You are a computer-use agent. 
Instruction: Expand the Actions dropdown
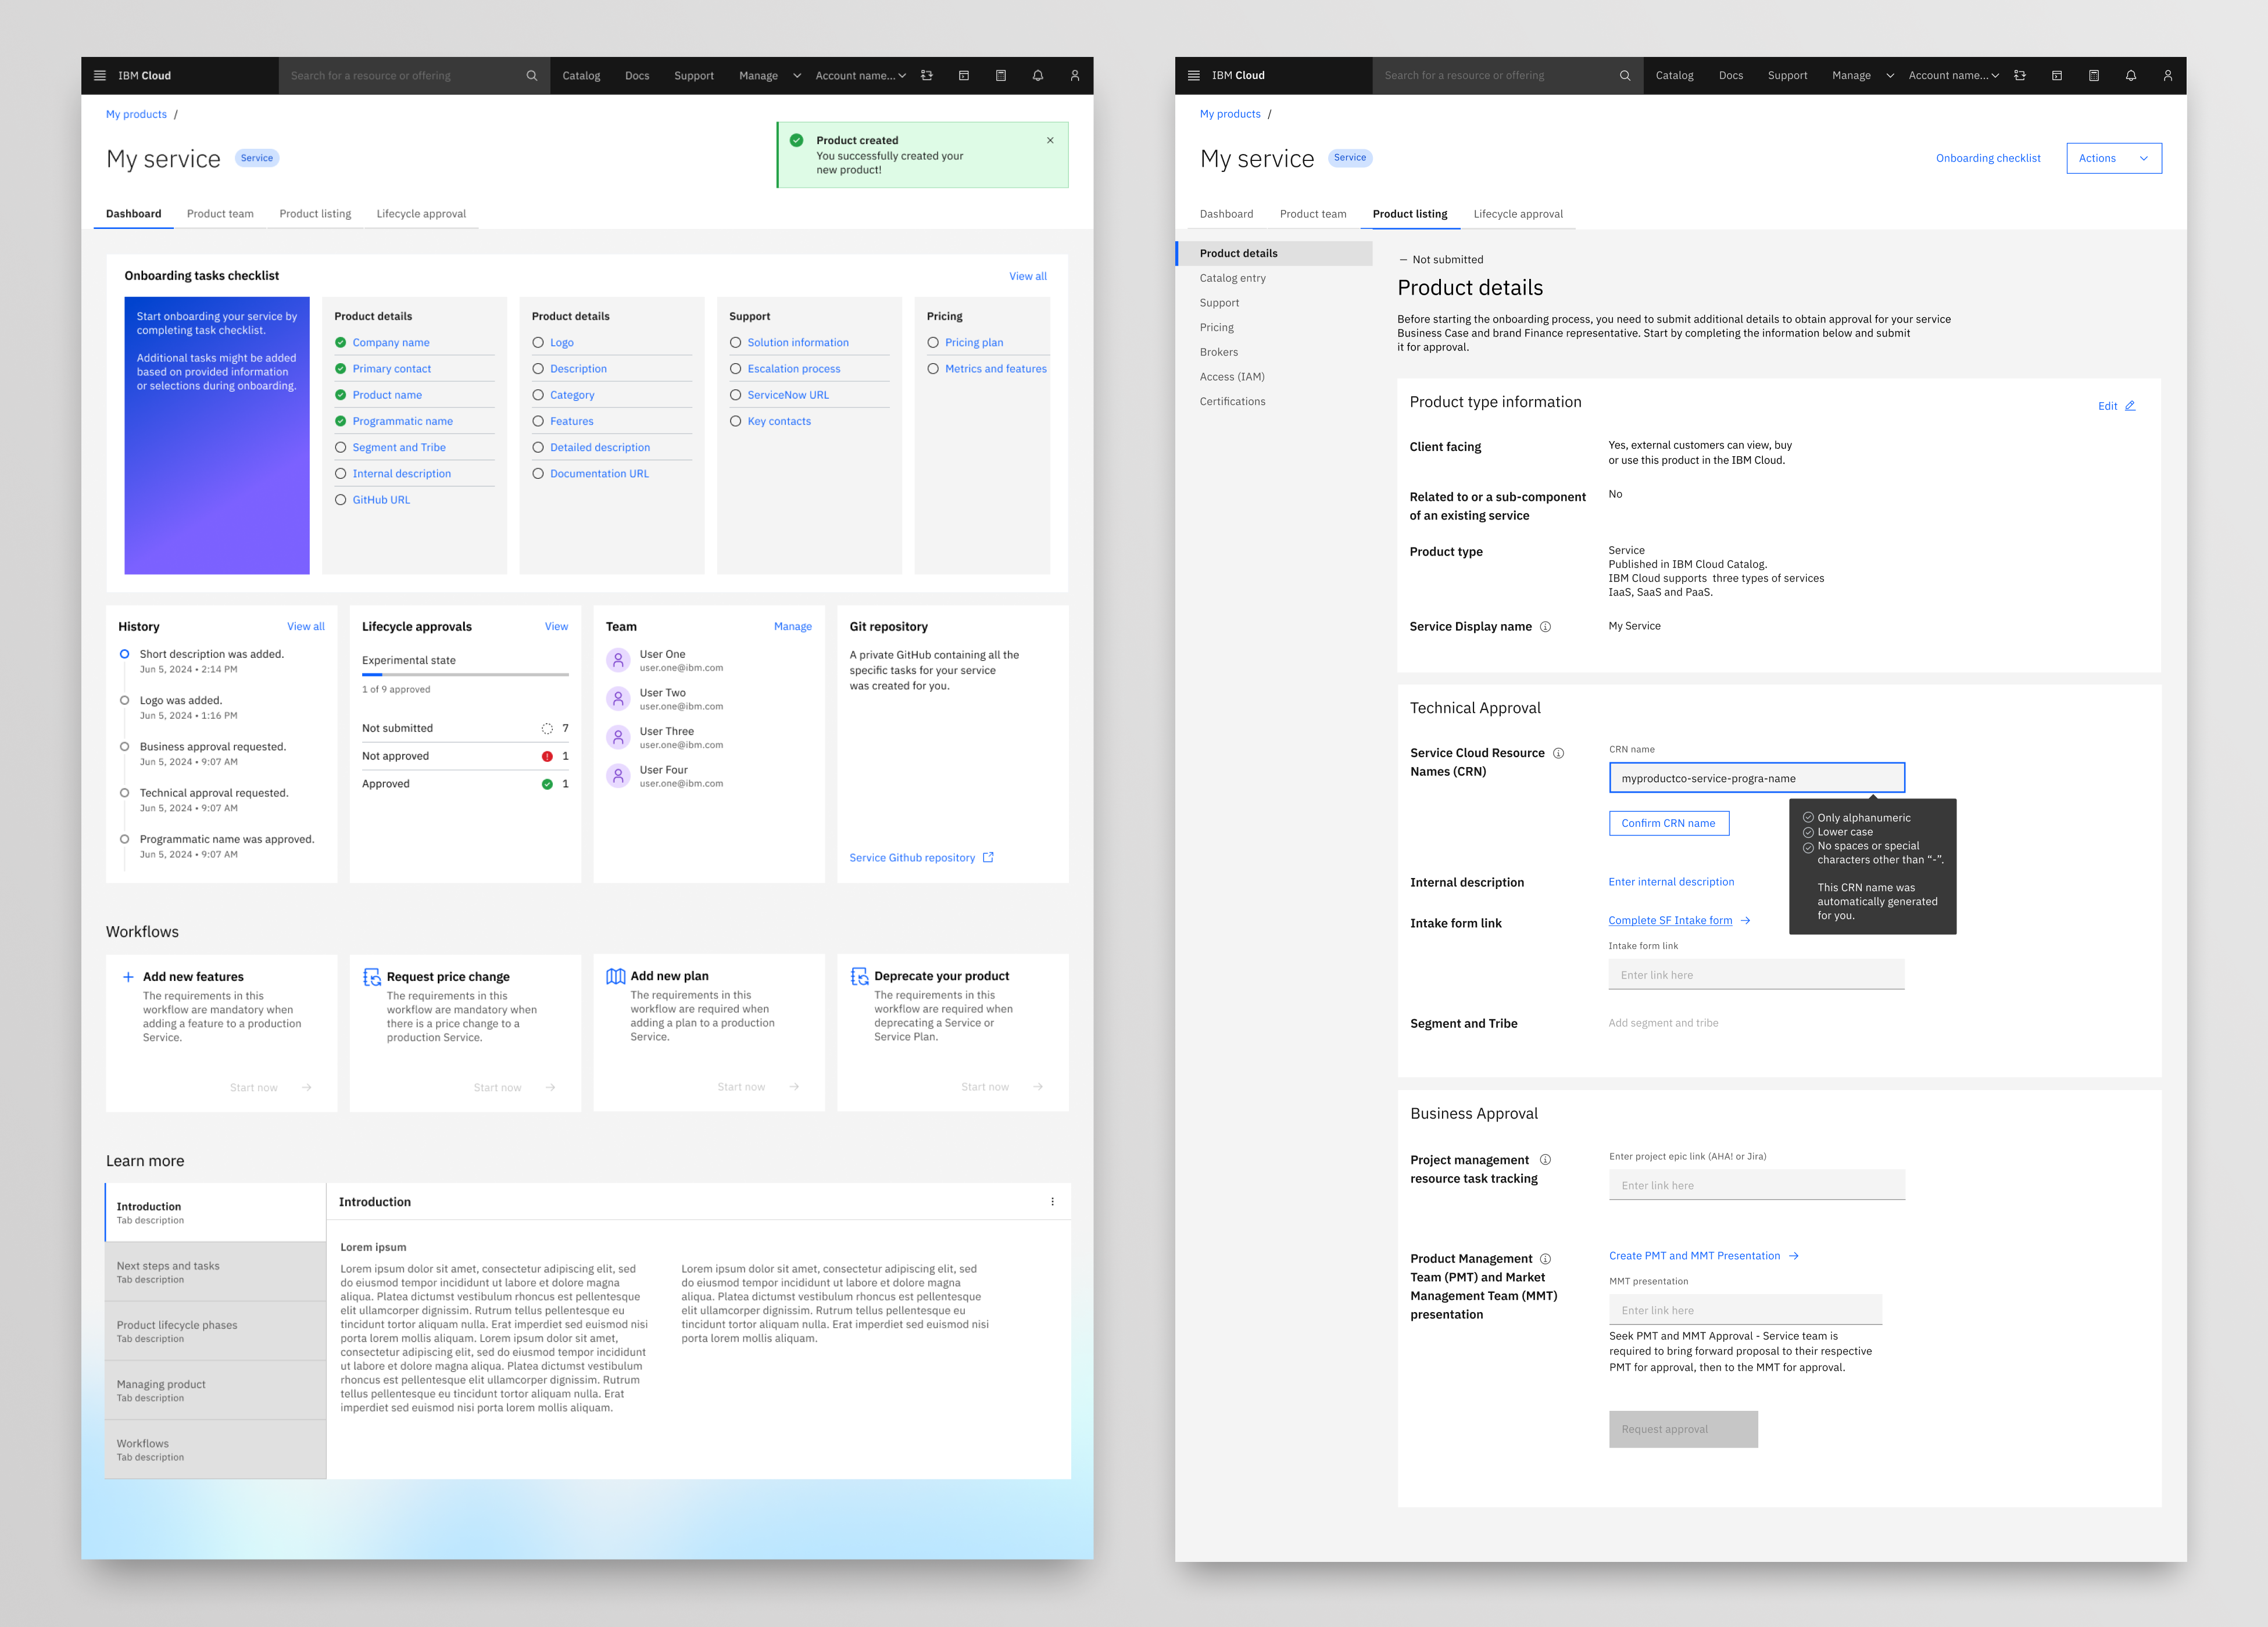[x=2113, y=158]
